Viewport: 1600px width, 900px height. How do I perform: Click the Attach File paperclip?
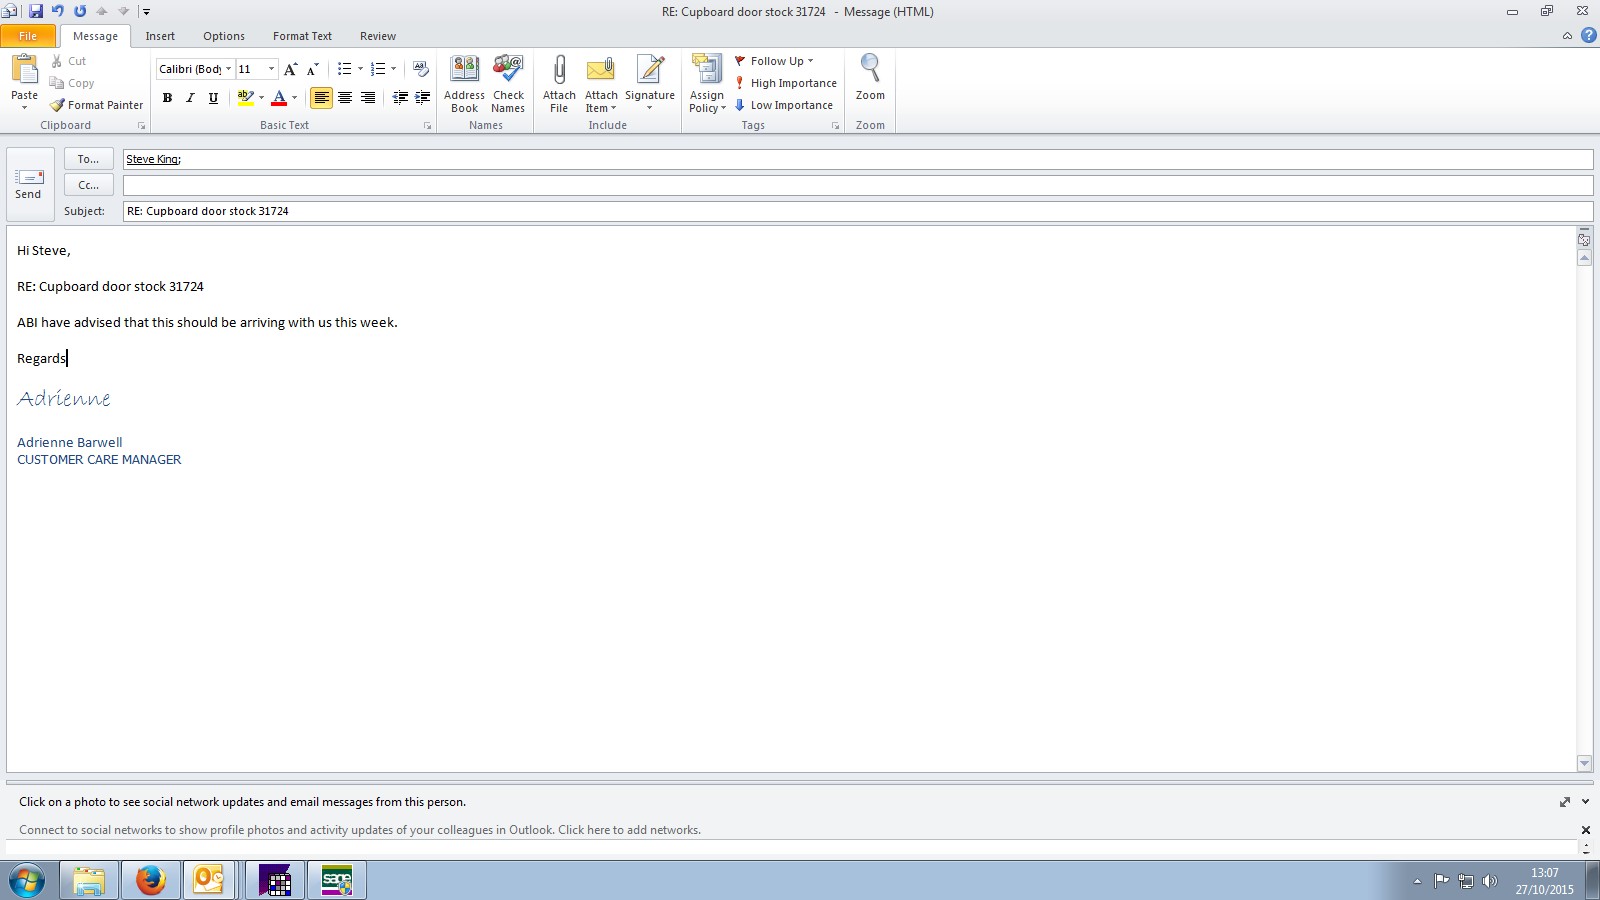click(559, 84)
